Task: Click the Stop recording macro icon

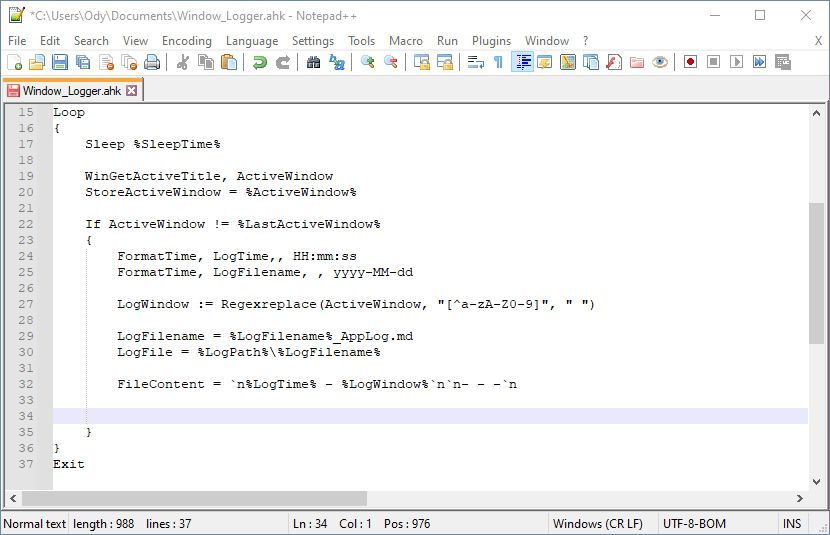Action: (714, 62)
